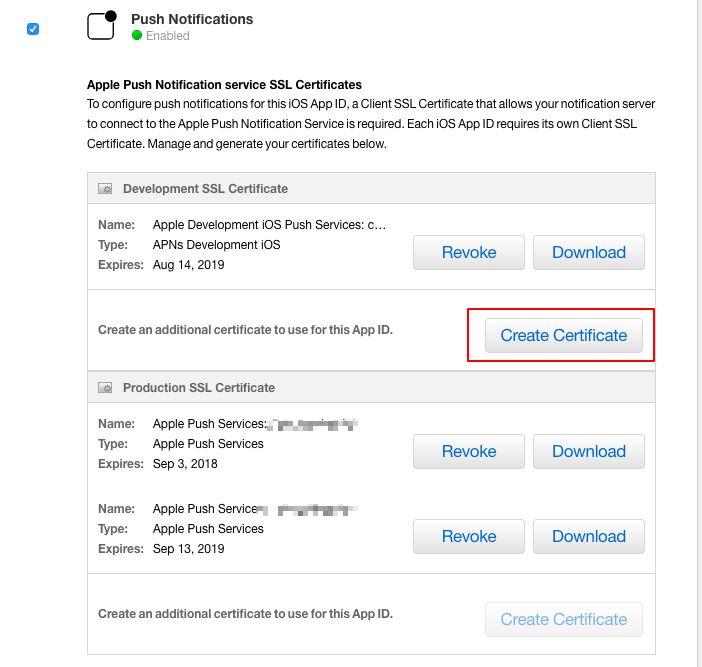Viewport: 702px width, 667px height.
Task: Download production certificate expiring Sep 3, 2018
Action: (x=588, y=452)
